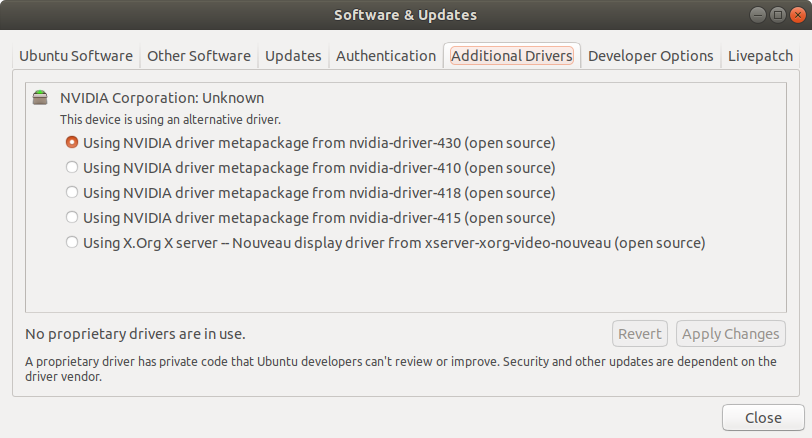This screenshot has width=812, height=438.
Task: Switch to the Other Software tab
Action: (199, 56)
